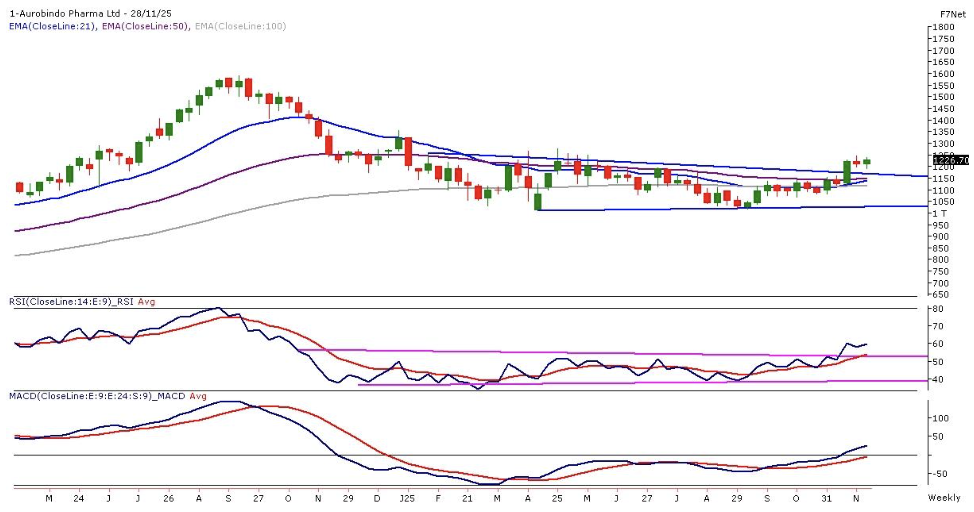Click the -50 level on MACD axis
This screenshot has height=512, width=974.
(940, 474)
